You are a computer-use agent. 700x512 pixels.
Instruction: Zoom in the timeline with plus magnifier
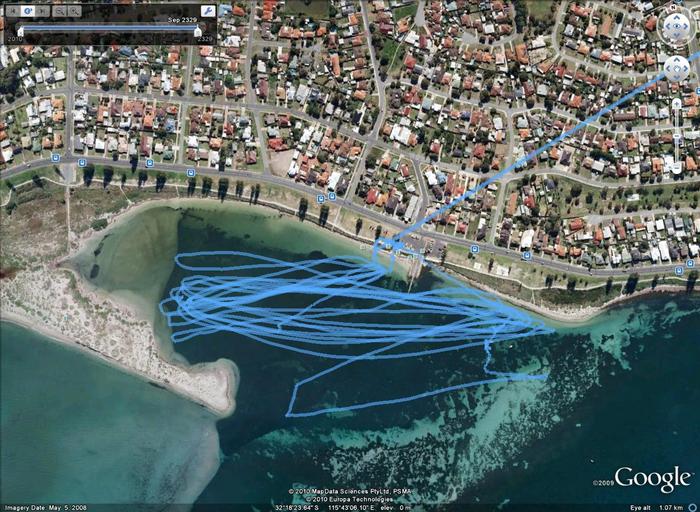75,11
